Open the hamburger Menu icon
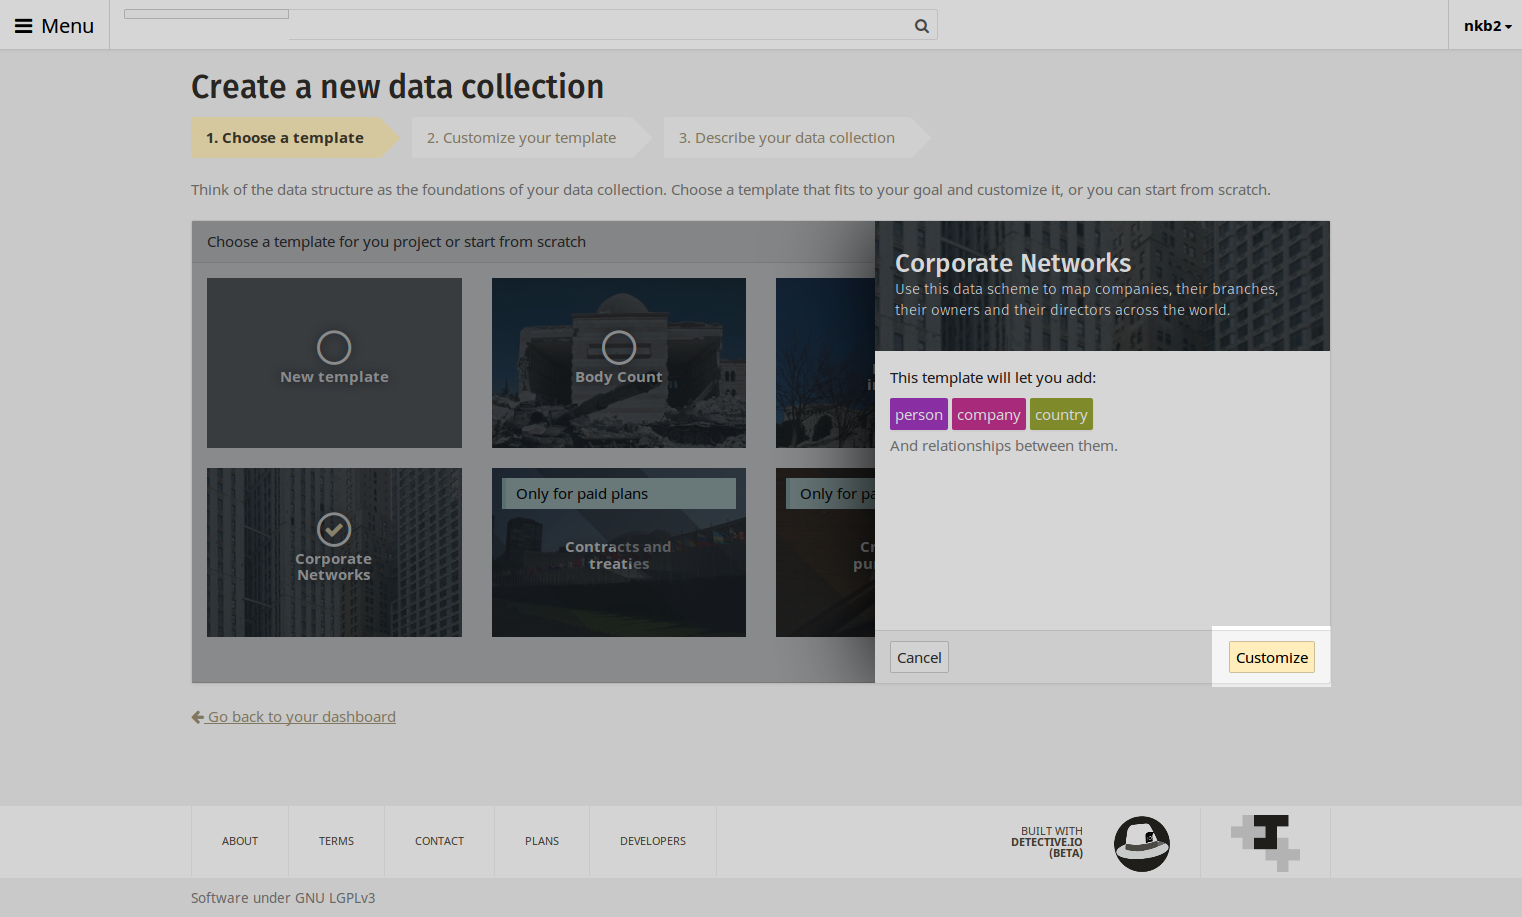Screen dimensions: 1522x917 pos(23,26)
